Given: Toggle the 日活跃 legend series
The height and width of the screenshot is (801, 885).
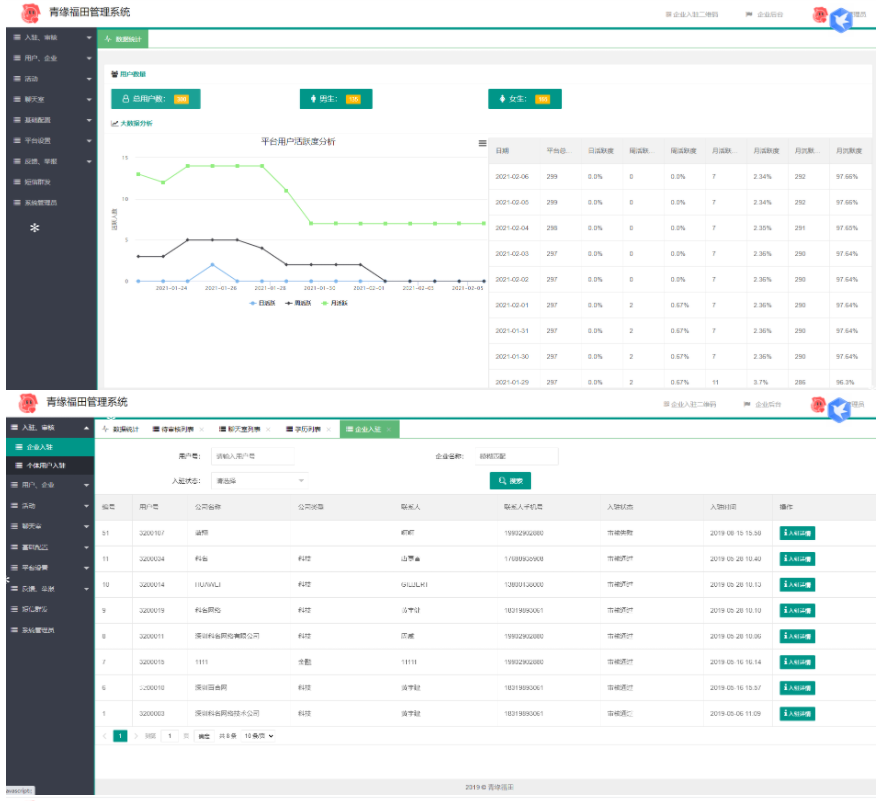Looking at the screenshot, I should tap(264, 301).
